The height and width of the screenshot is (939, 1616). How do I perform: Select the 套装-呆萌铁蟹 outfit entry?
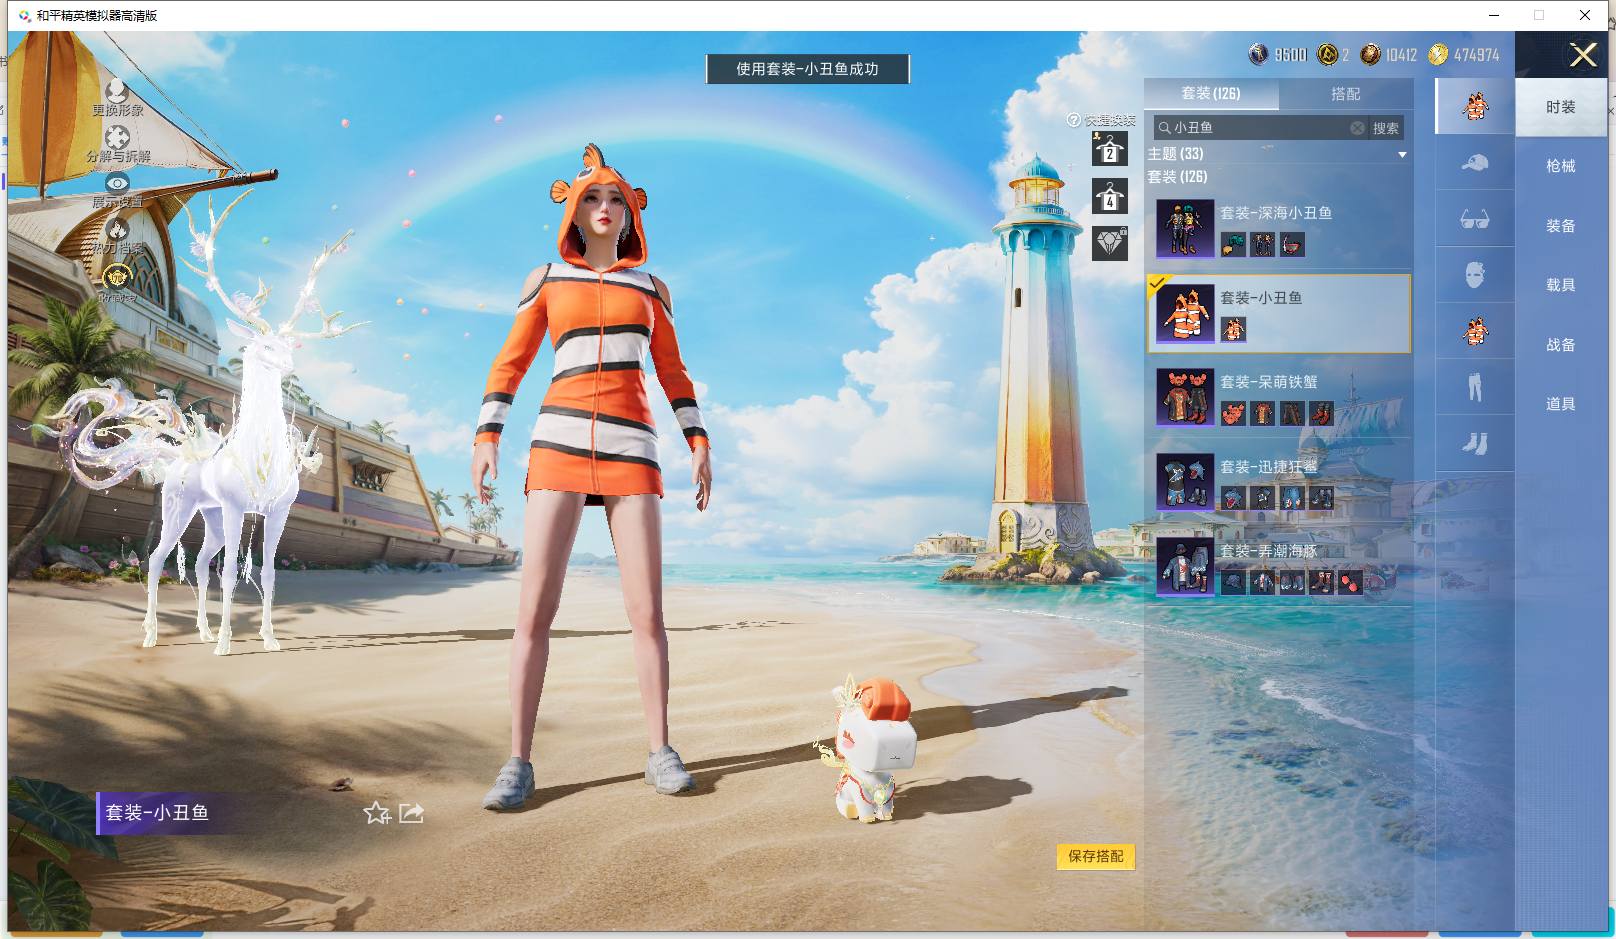point(1279,397)
